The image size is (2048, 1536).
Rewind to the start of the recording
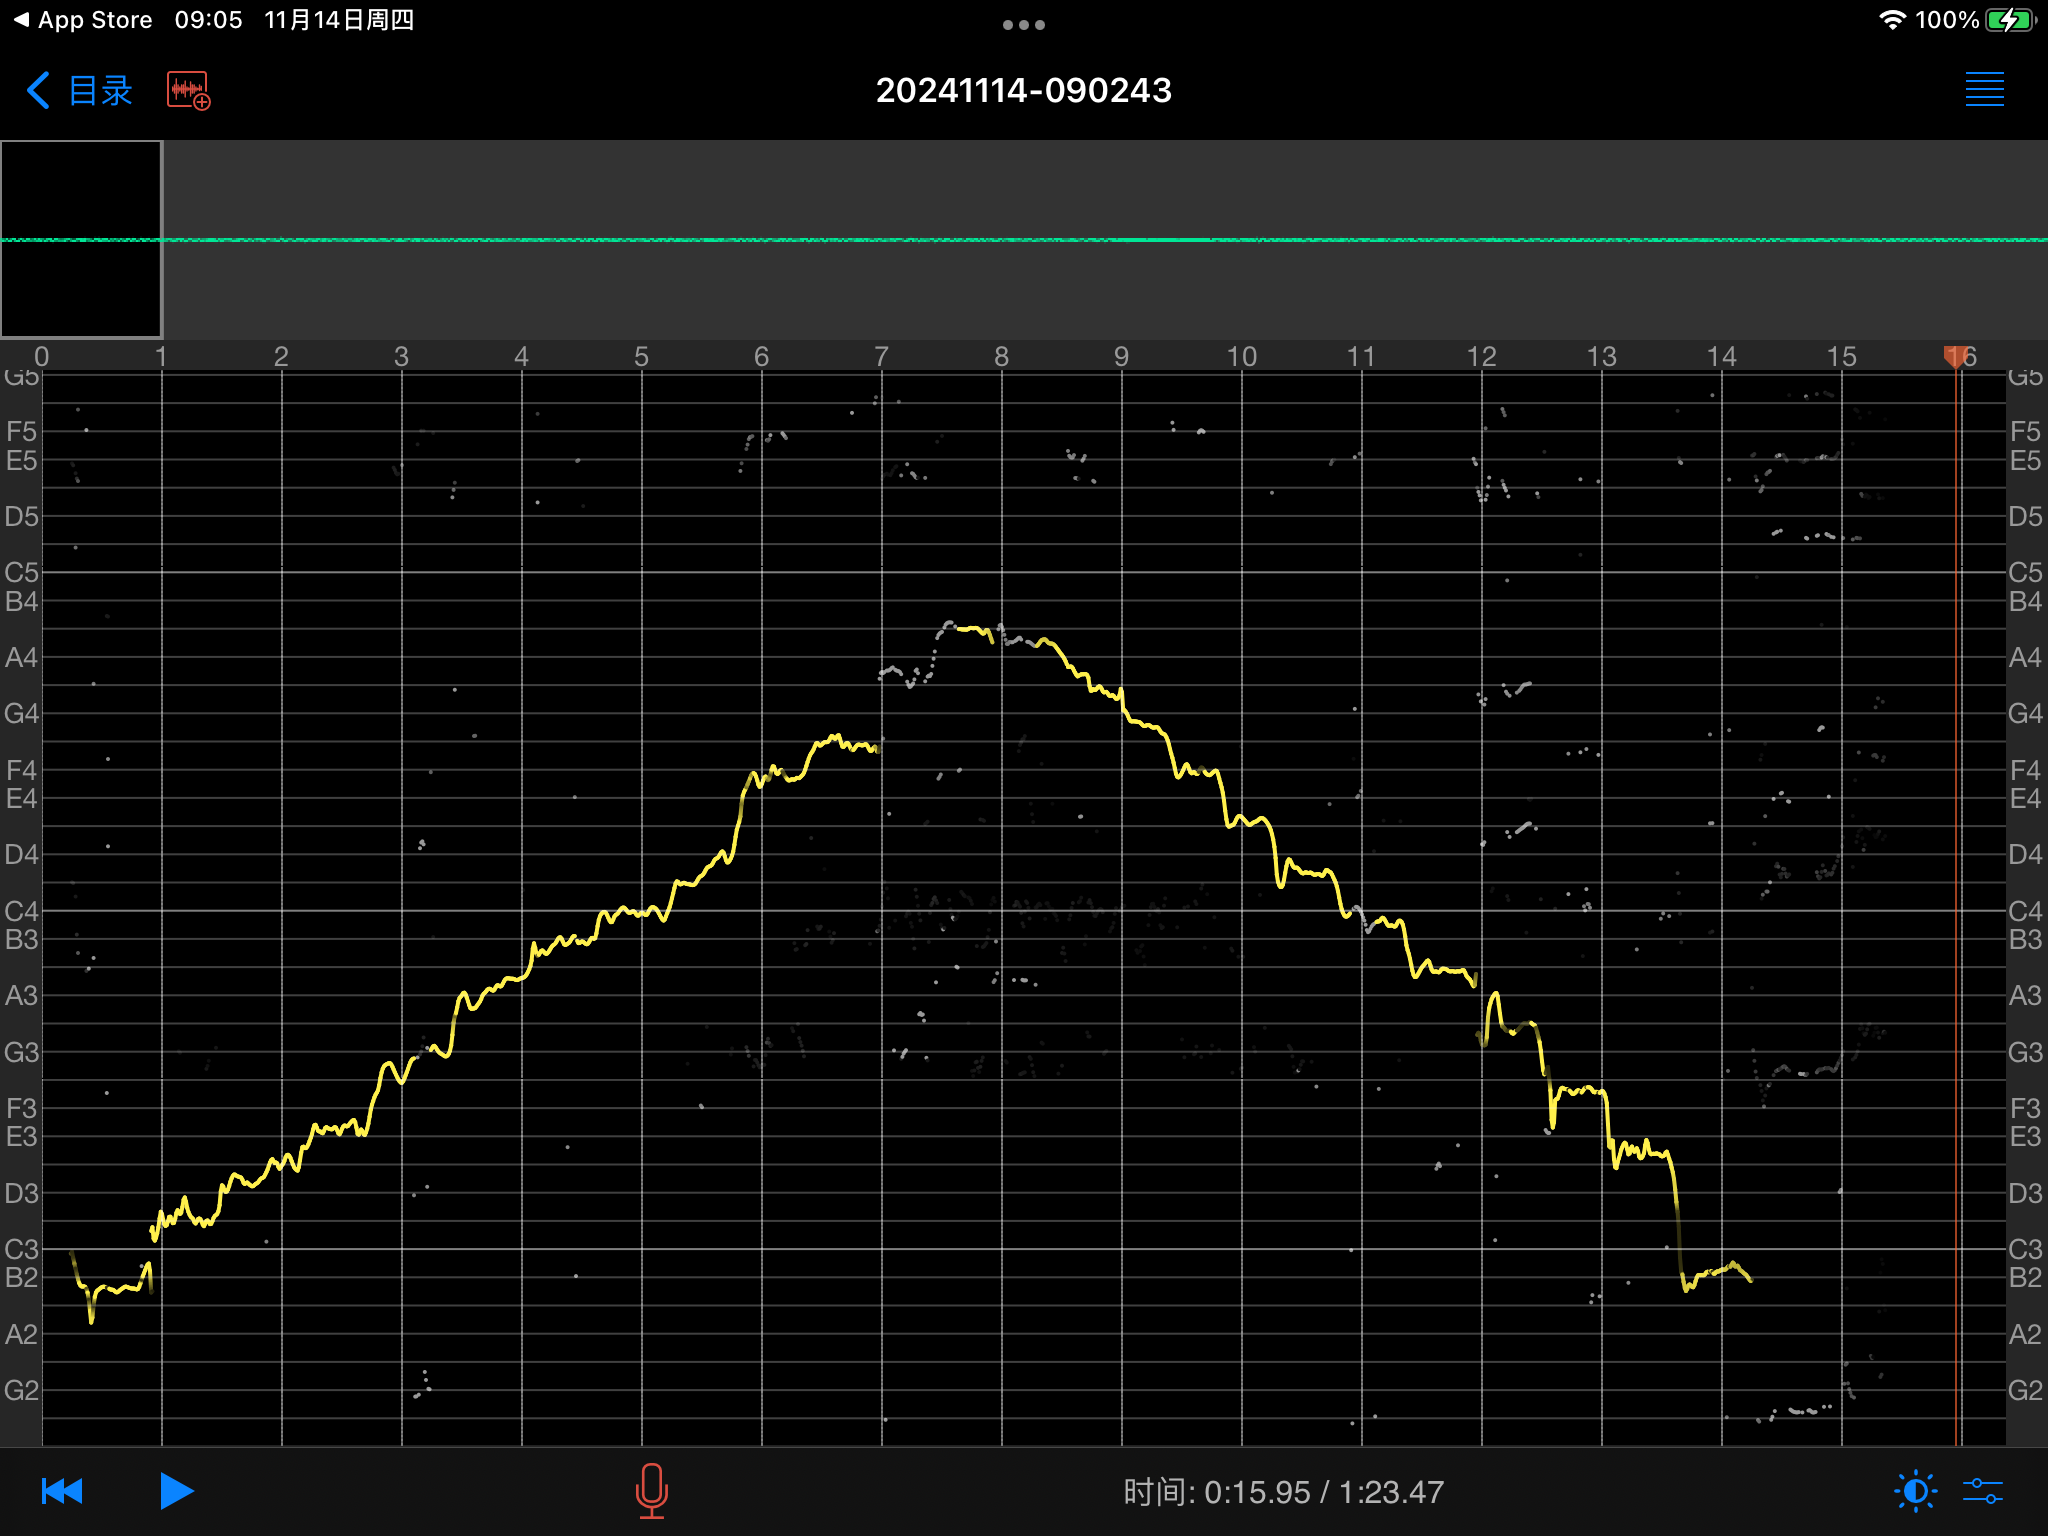pos(62,1491)
